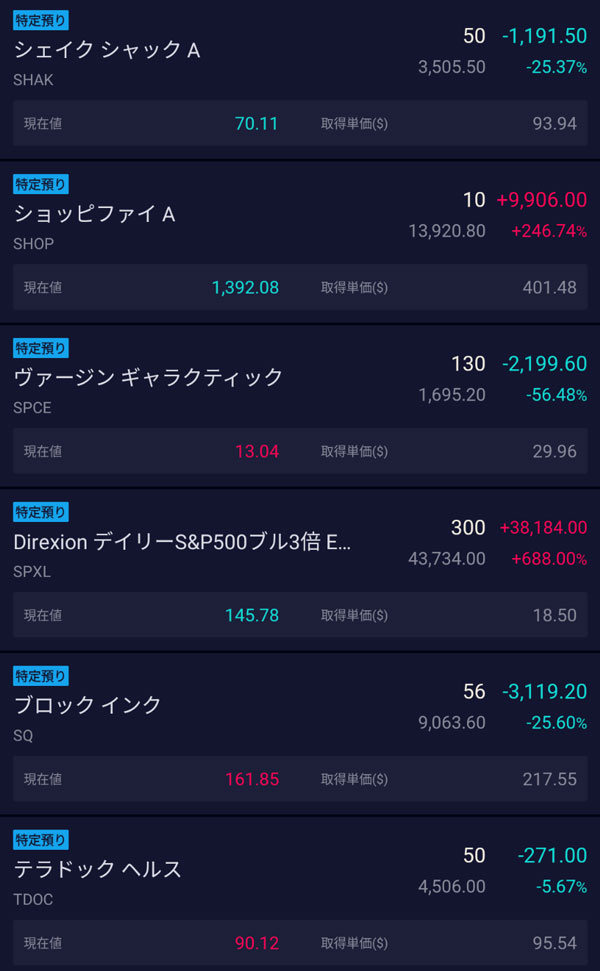Tap the SHOP current price 1,392.08
This screenshot has width=600, height=971.
[245, 288]
